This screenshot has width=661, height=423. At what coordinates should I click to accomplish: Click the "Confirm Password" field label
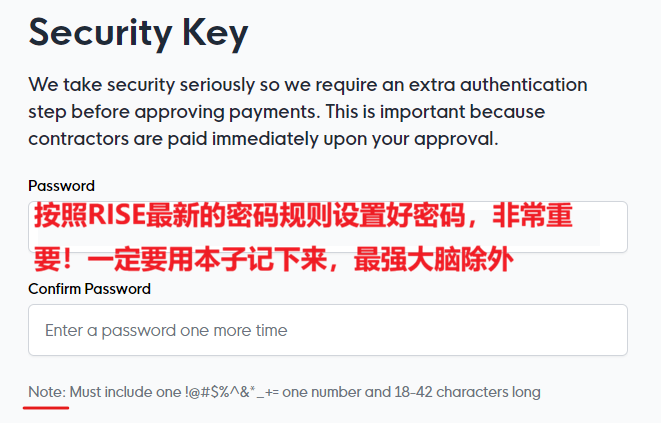coord(89,289)
